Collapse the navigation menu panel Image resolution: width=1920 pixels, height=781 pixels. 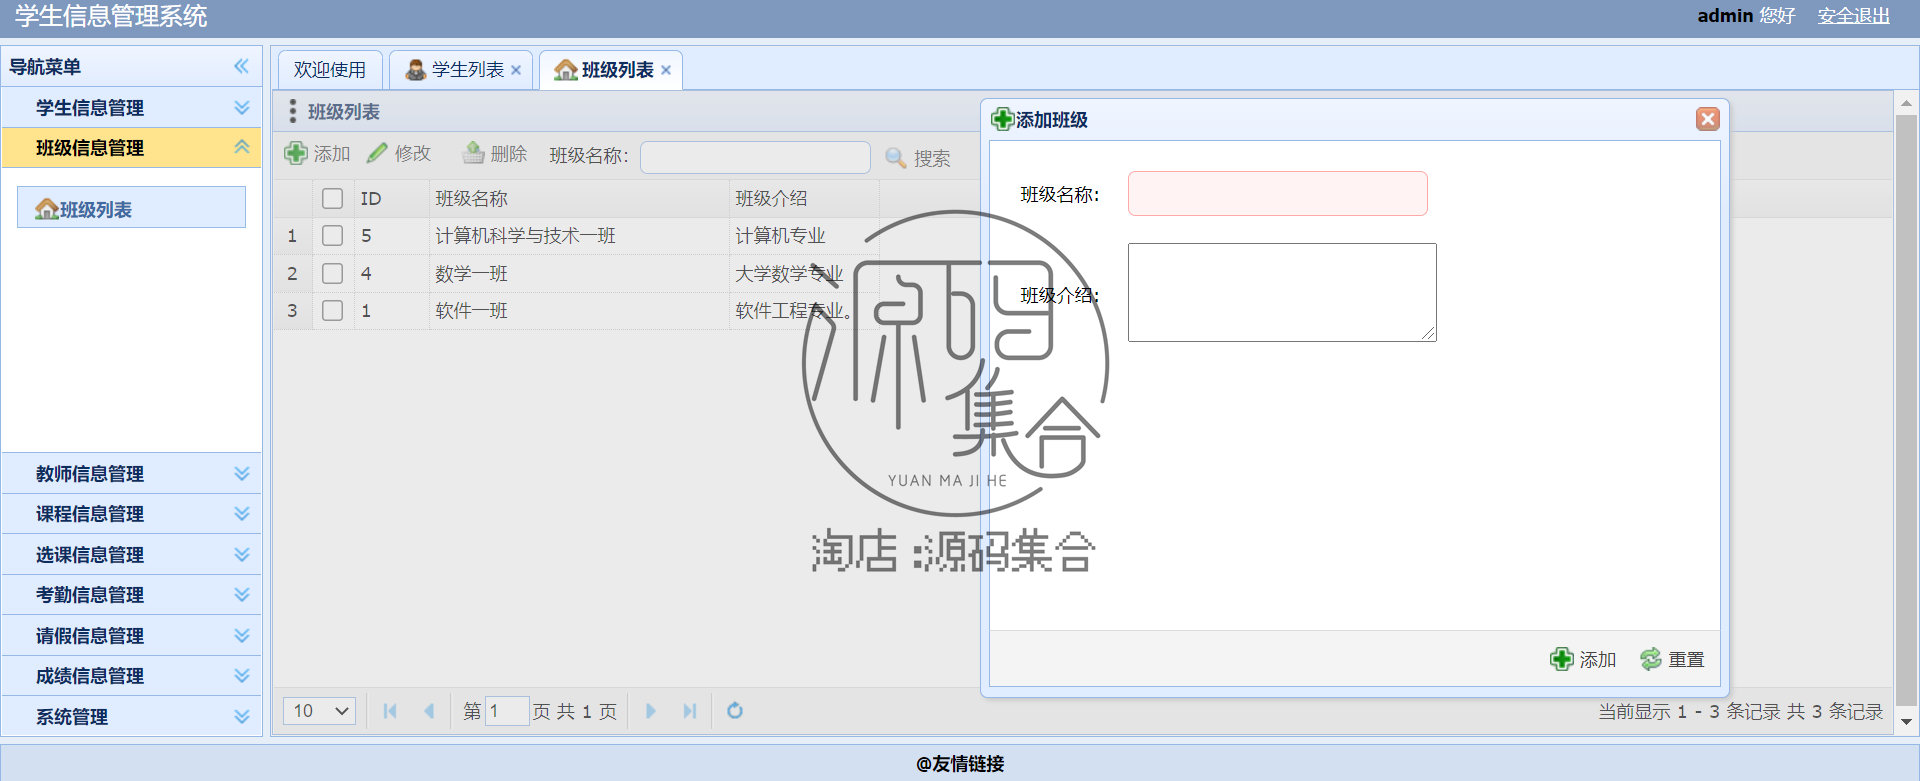[x=241, y=66]
